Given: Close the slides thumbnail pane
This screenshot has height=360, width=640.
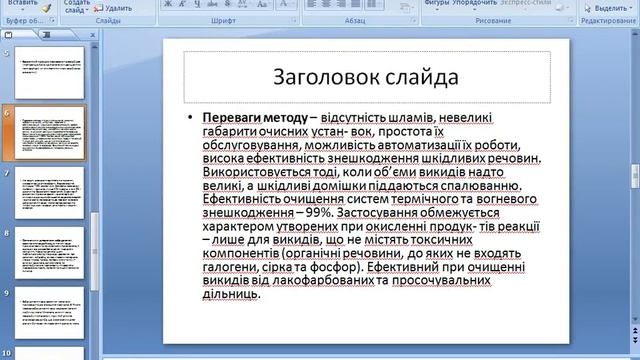Looking at the screenshot, I should coord(93,35).
